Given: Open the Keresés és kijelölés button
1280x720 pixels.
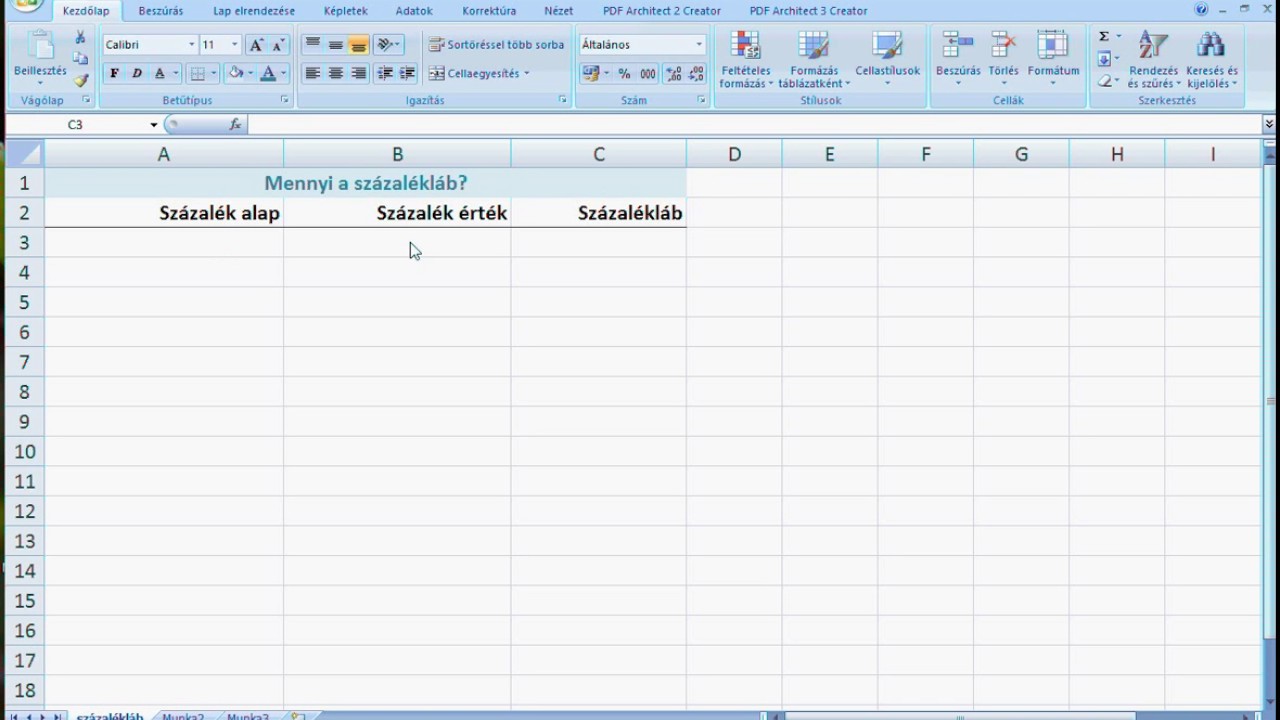Looking at the screenshot, I should [x=1211, y=60].
